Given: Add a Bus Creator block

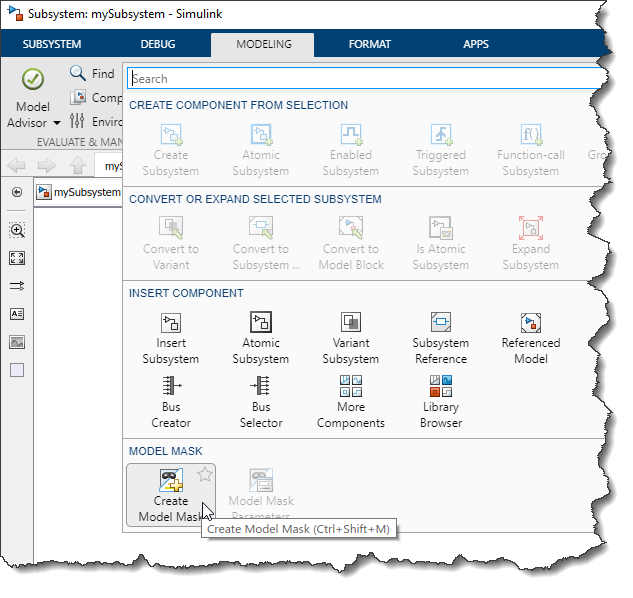Looking at the screenshot, I should click(x=170, y=387).
